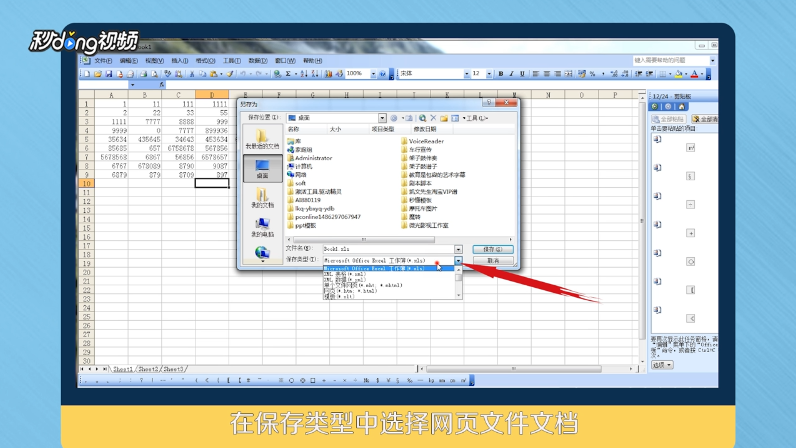Viewport: 796px width, 448px height.
Task: Open the 编辑(E) menu
Action: point(128,61)
